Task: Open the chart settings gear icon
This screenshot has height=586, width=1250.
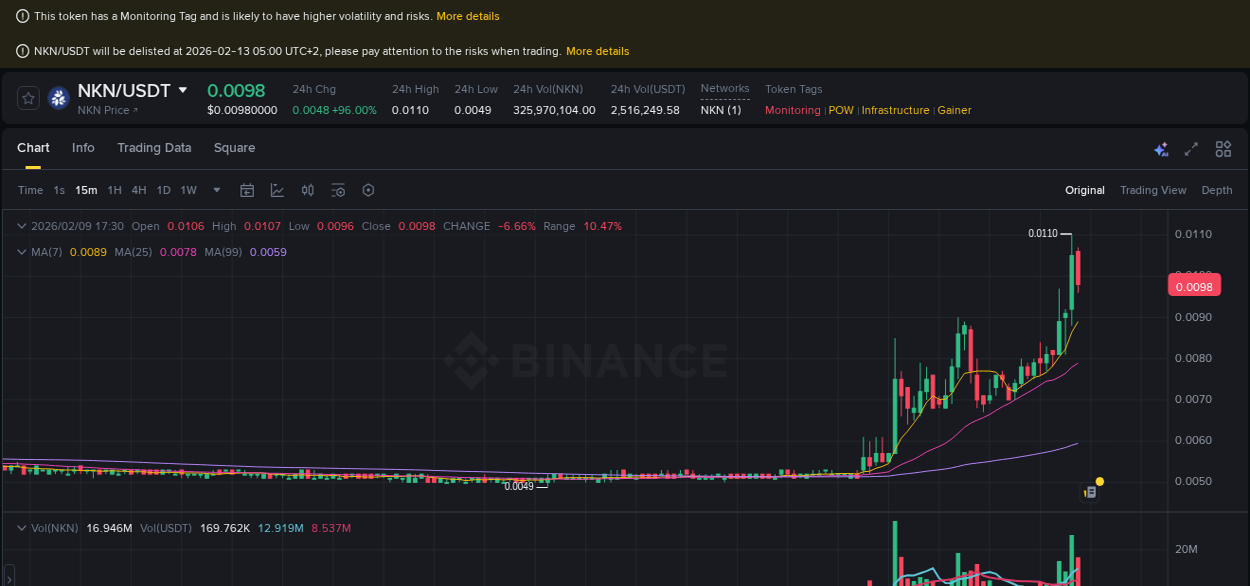Action: tap(368, 190)
